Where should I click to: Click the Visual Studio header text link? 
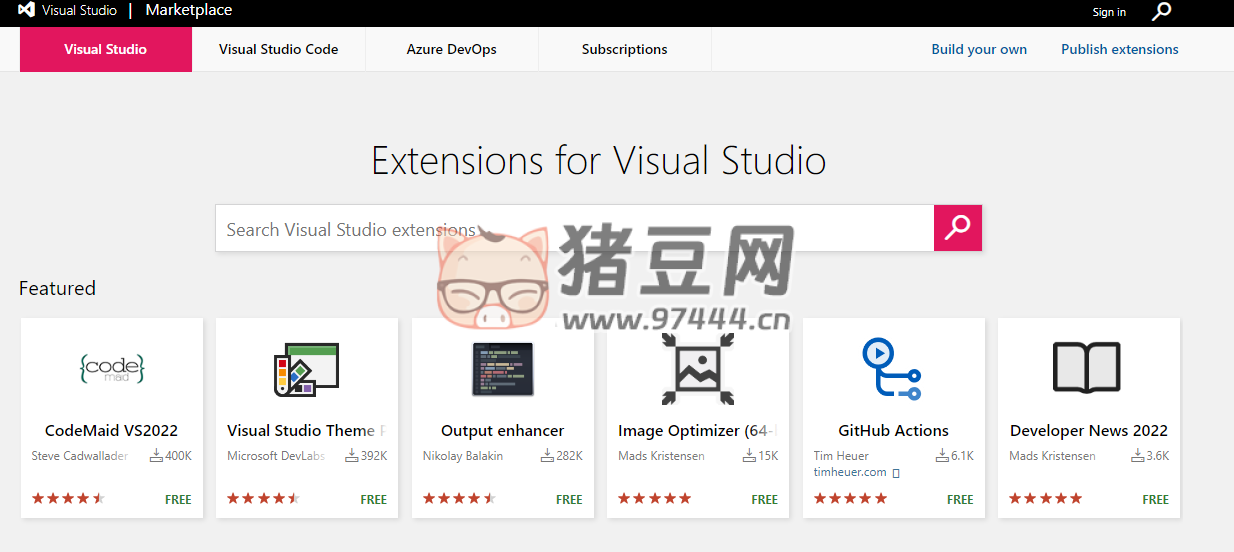click(79, 11)
